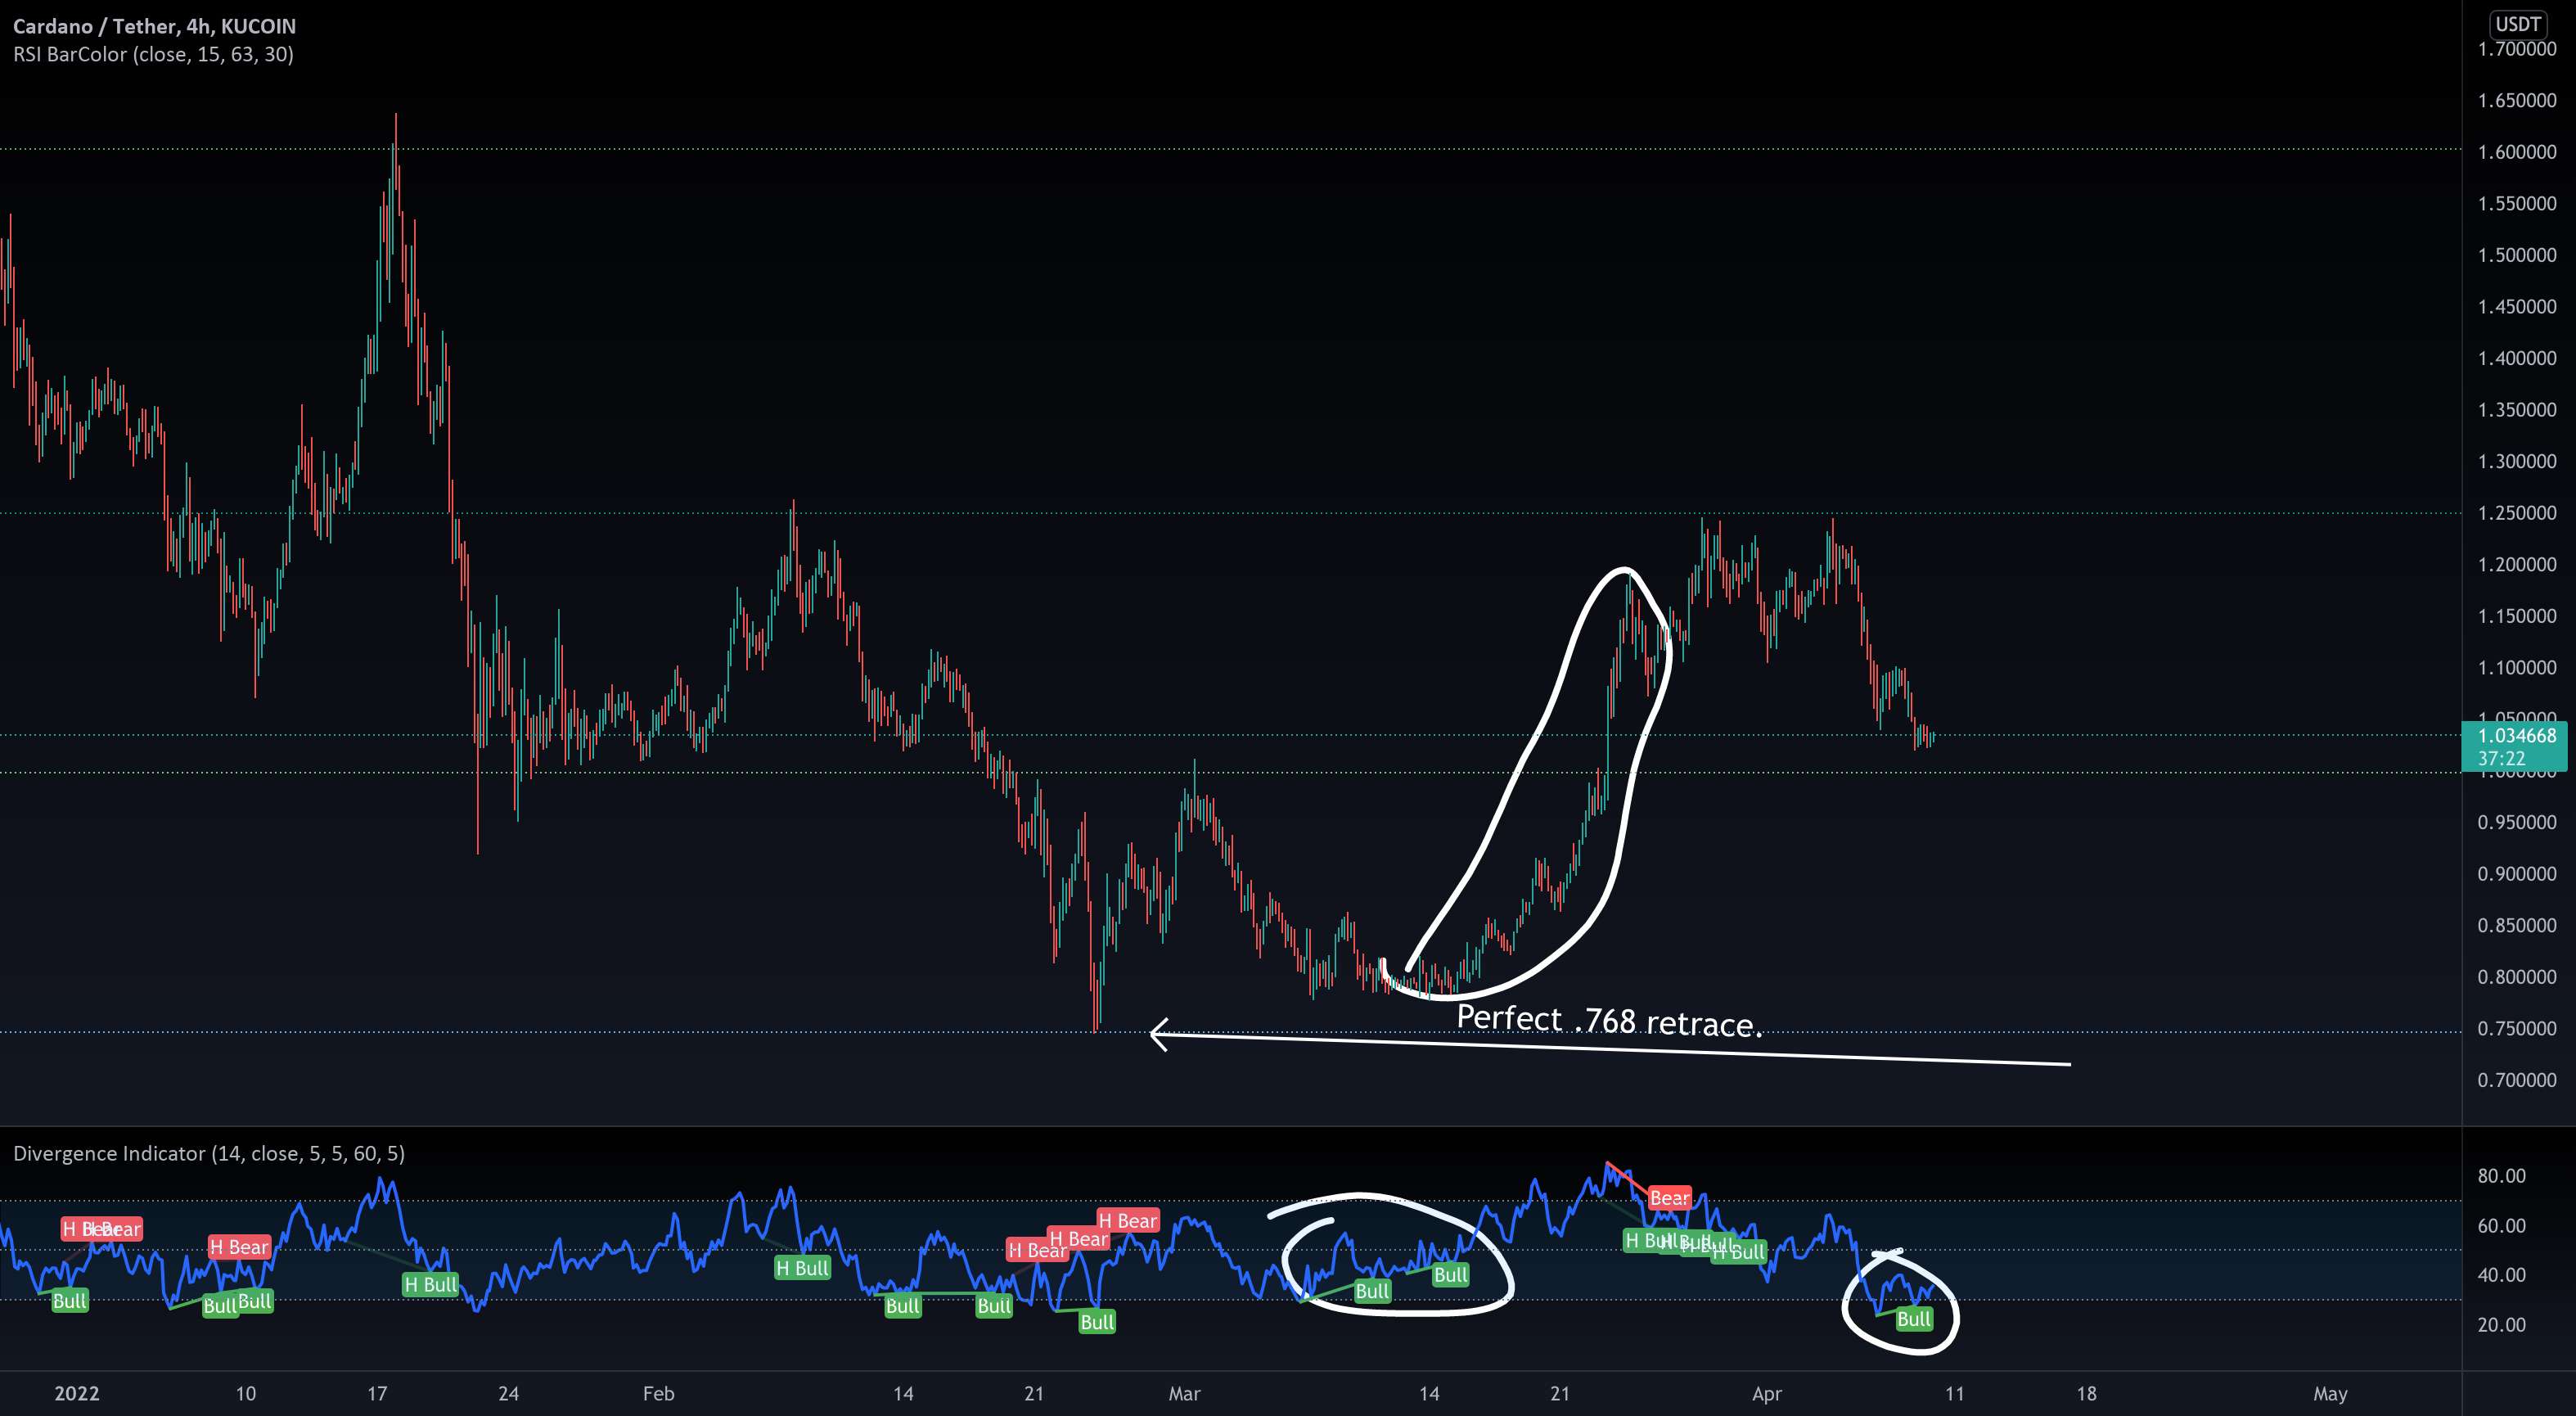Click the 2022 label on time axis

point(77,1394)
